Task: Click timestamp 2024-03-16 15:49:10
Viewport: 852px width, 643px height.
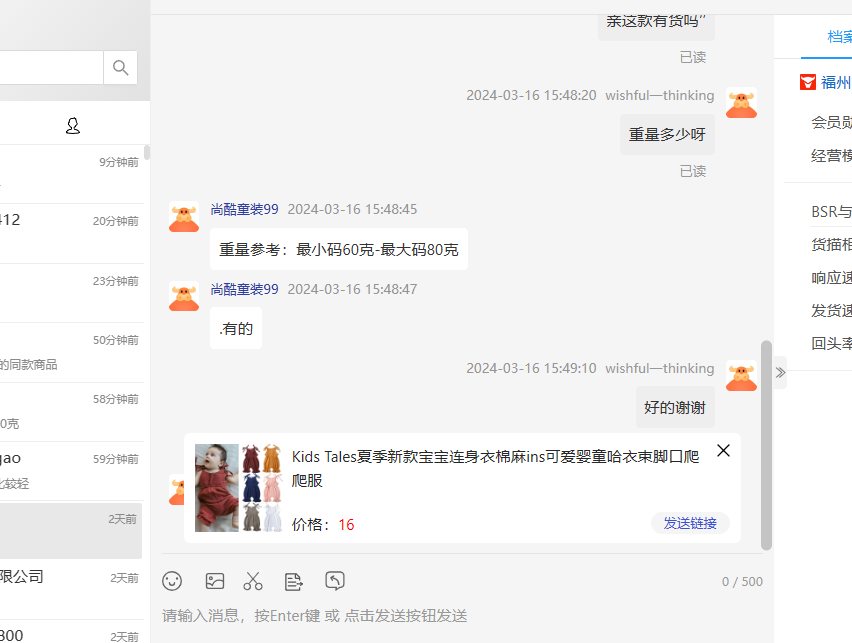Action: (x=531, y=368)
